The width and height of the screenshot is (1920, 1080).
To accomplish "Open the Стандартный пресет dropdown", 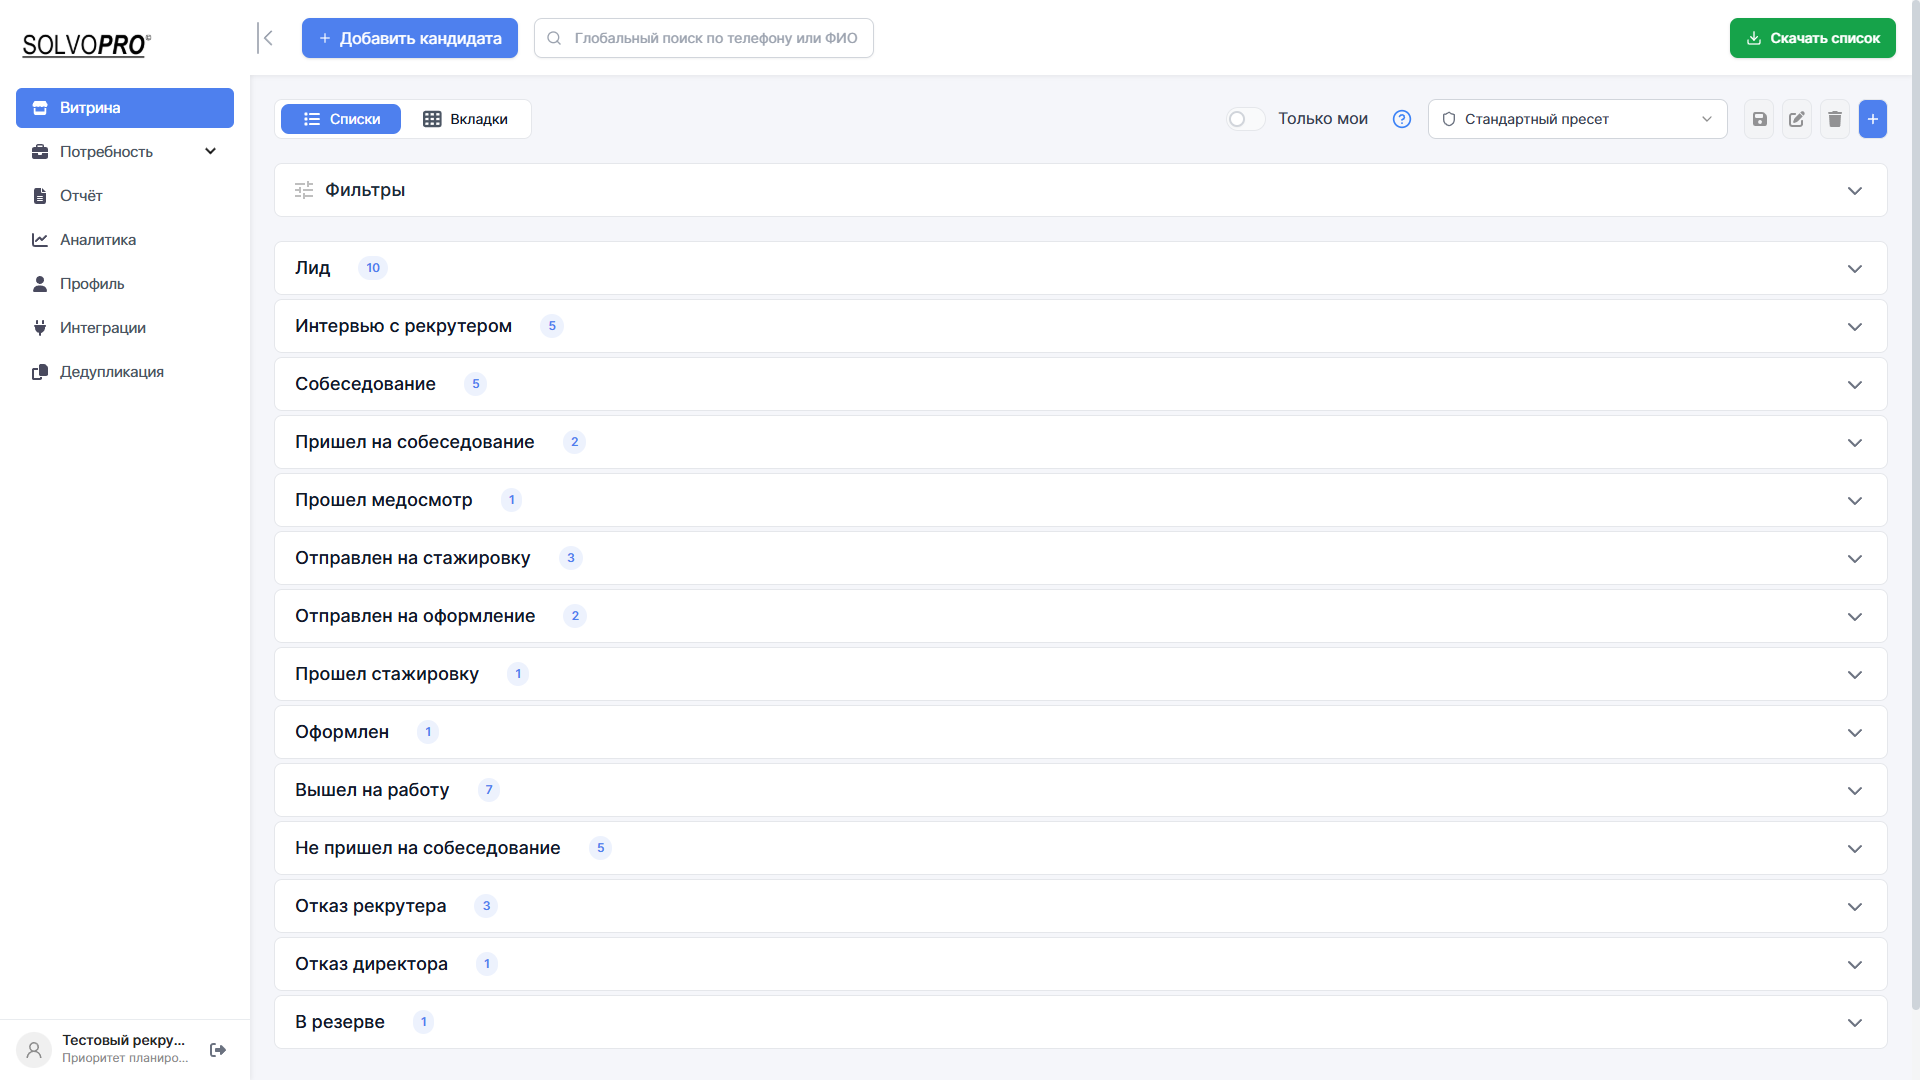I will point(1577,119).
